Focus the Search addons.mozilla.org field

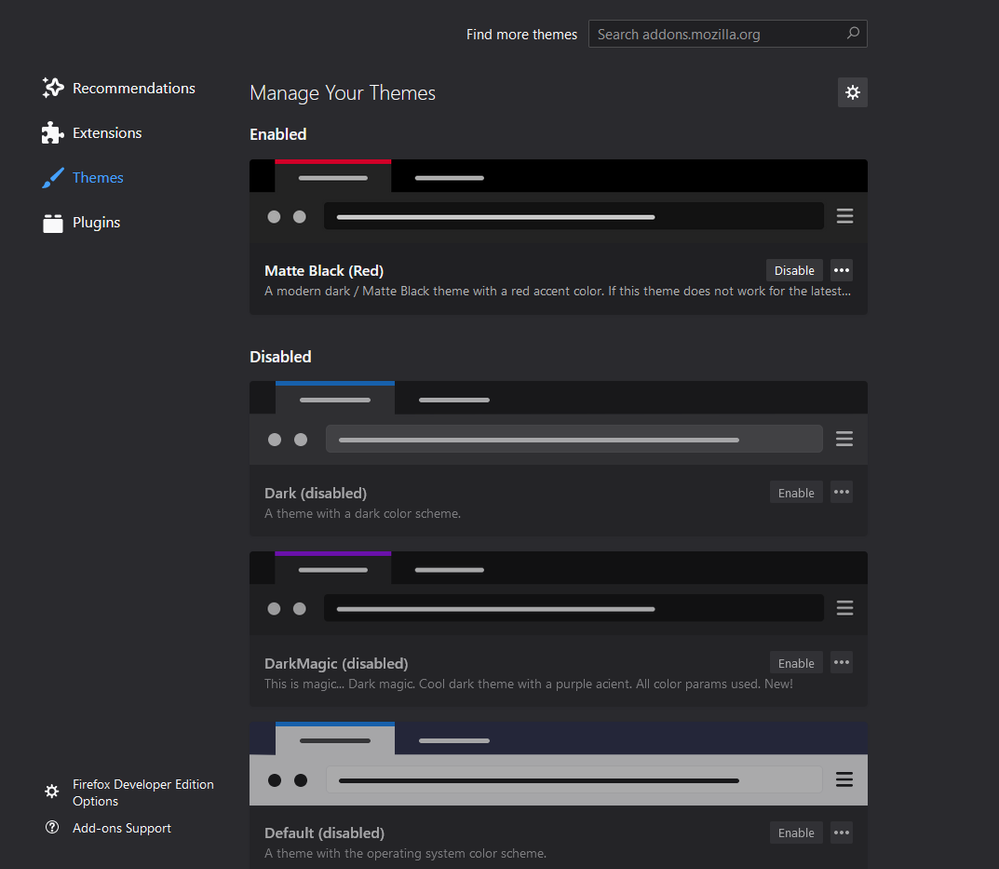click(728, 34)
